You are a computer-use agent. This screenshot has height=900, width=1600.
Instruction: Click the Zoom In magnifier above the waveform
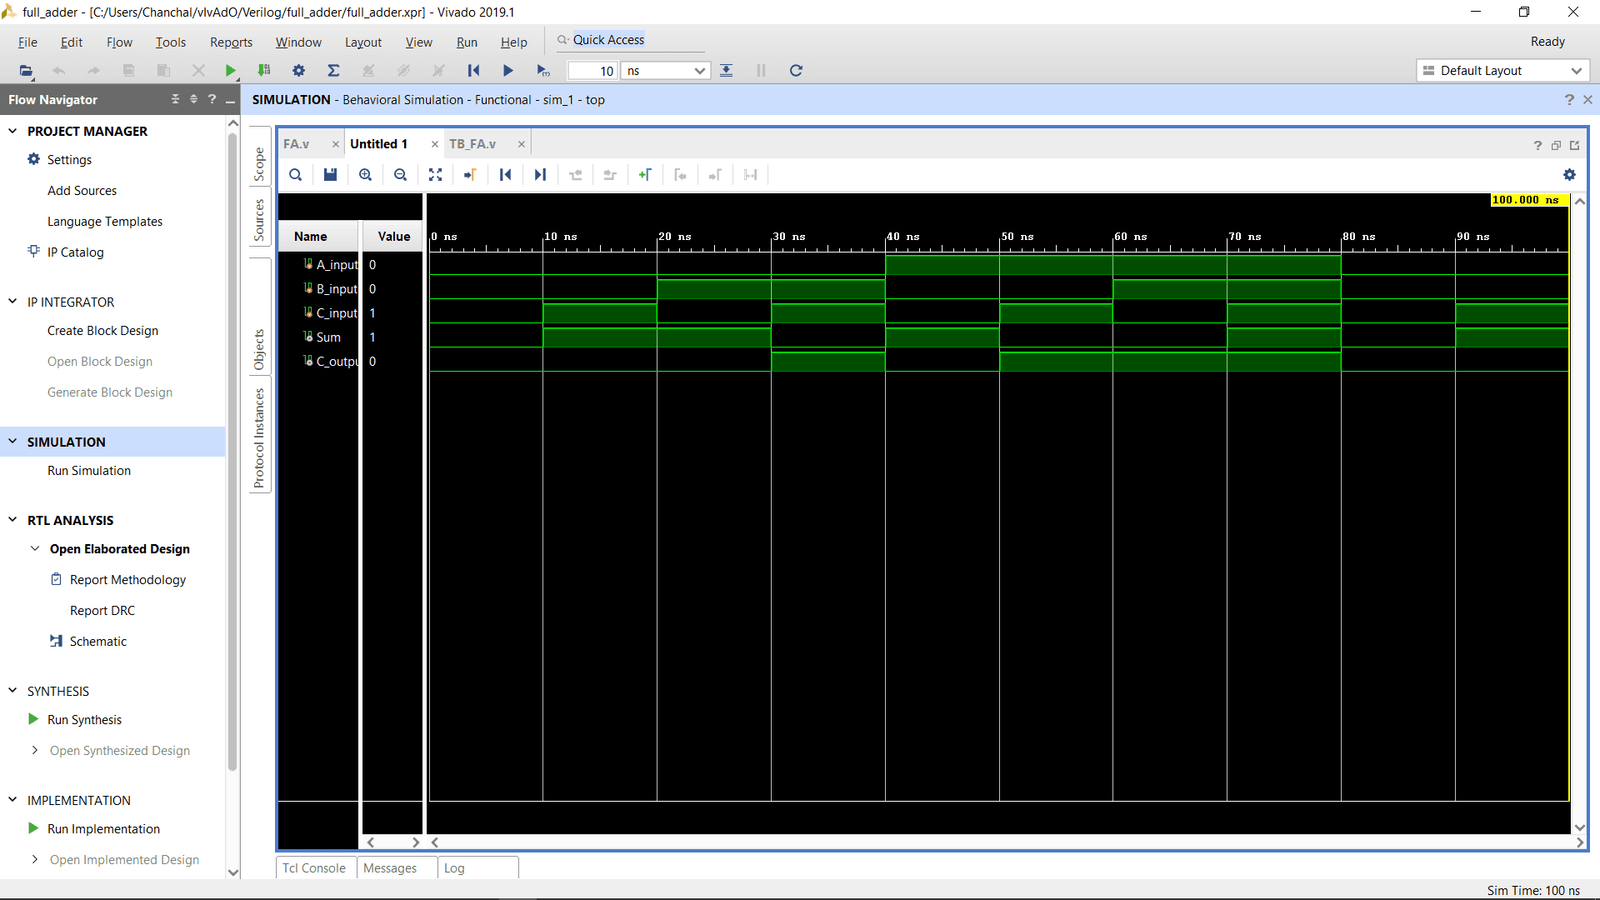365,174
